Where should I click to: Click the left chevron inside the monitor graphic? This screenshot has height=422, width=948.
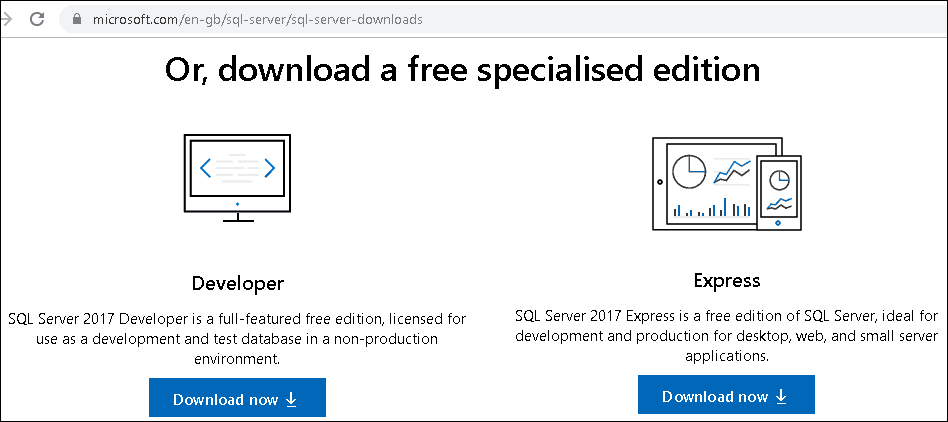[x=206, y=168]
